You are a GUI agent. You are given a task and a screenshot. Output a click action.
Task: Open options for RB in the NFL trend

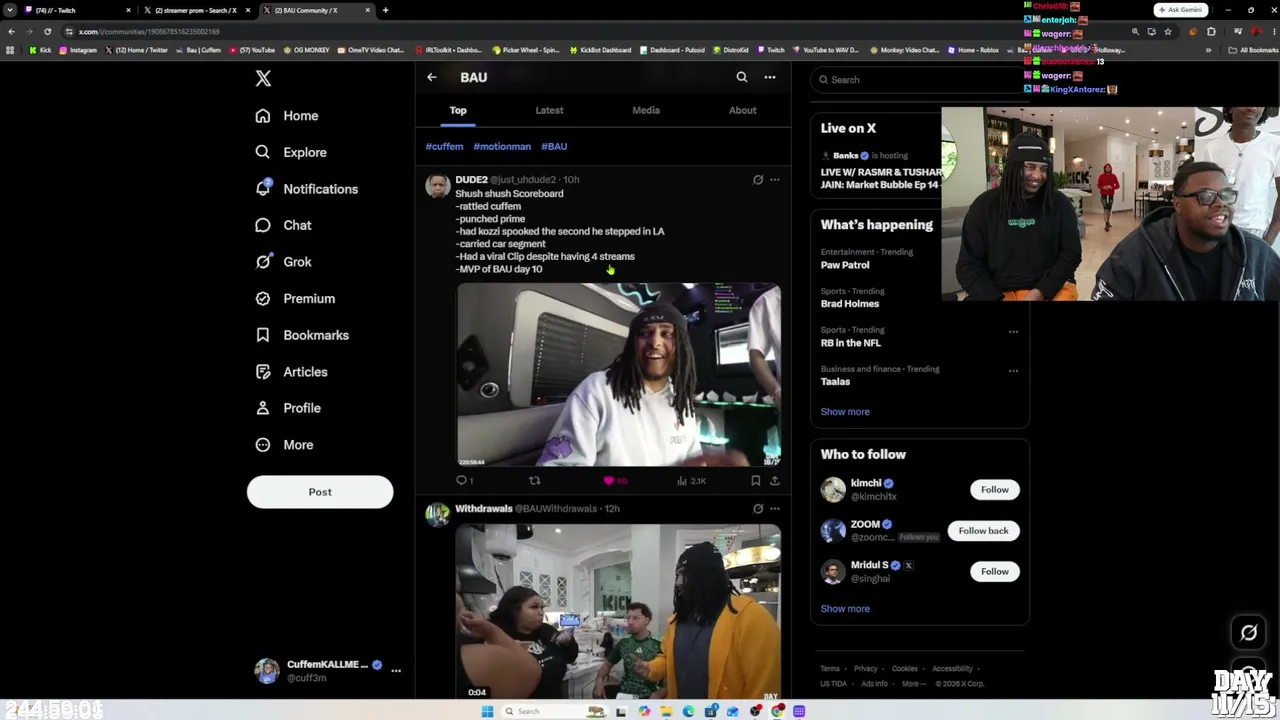coord(1013,332)
